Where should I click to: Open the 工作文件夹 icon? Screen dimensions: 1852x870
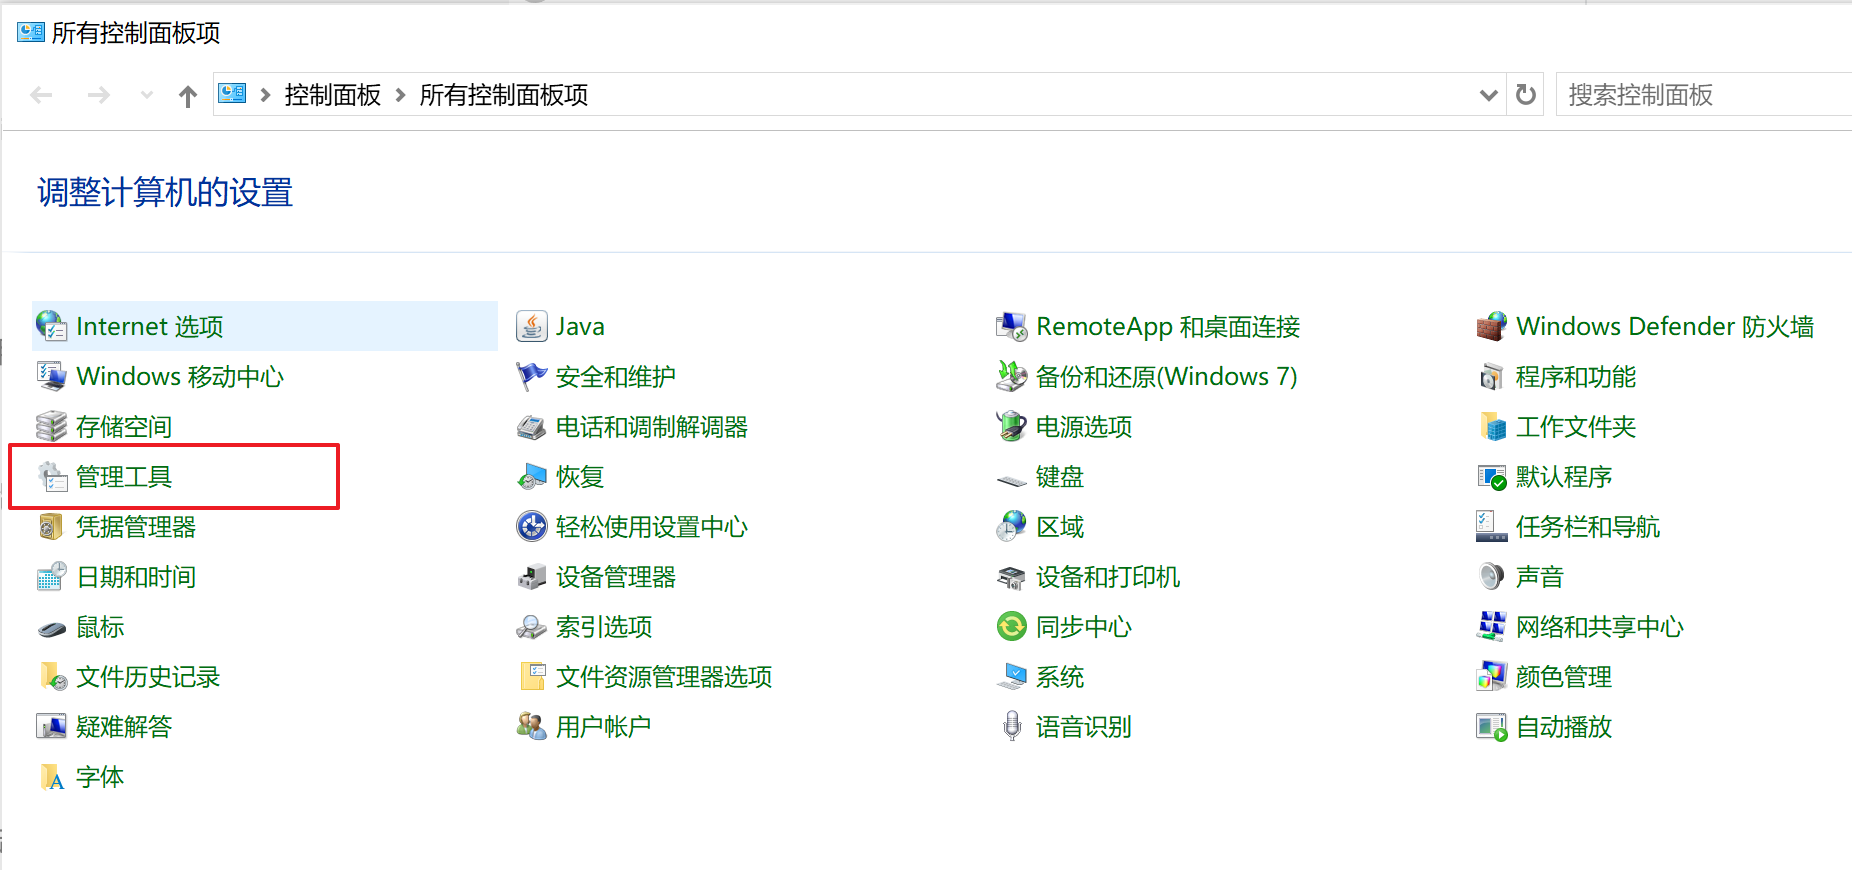click(x=1491, y=426)
